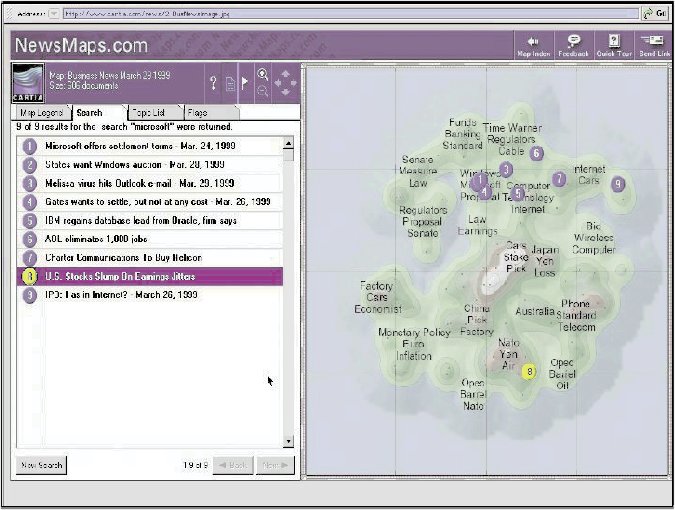Open result Melissa virus hits Outlook e-mail

click(150, 183)
